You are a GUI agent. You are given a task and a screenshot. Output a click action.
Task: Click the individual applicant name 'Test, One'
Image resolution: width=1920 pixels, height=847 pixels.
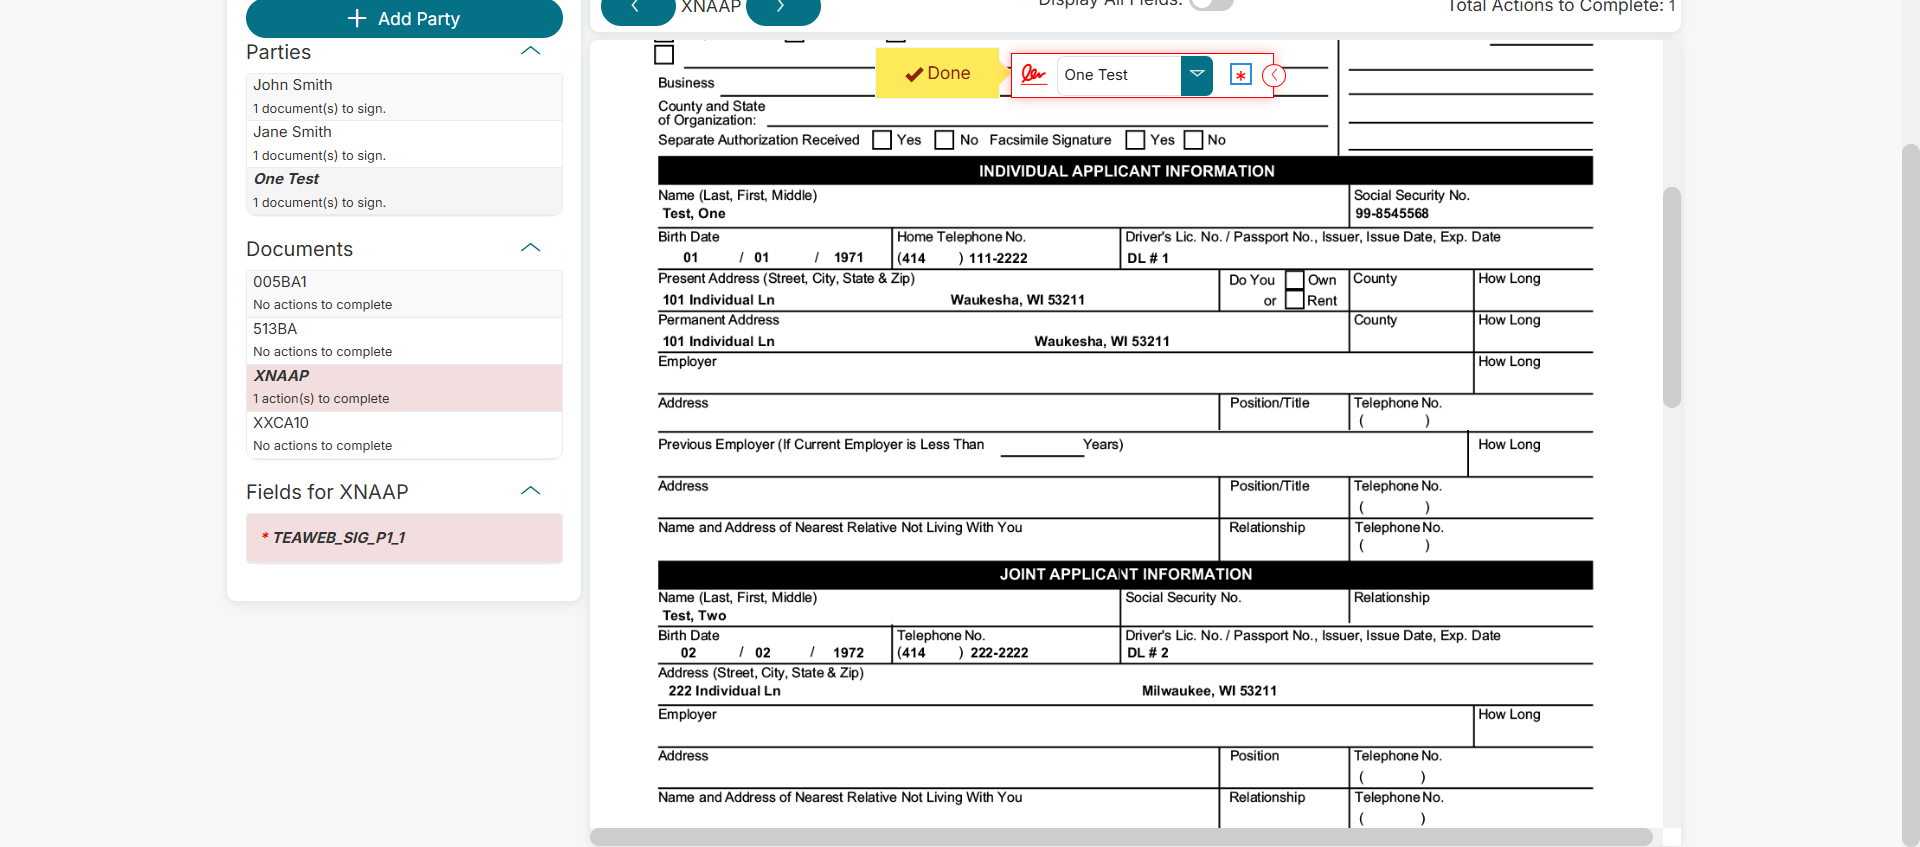point(694,214)
